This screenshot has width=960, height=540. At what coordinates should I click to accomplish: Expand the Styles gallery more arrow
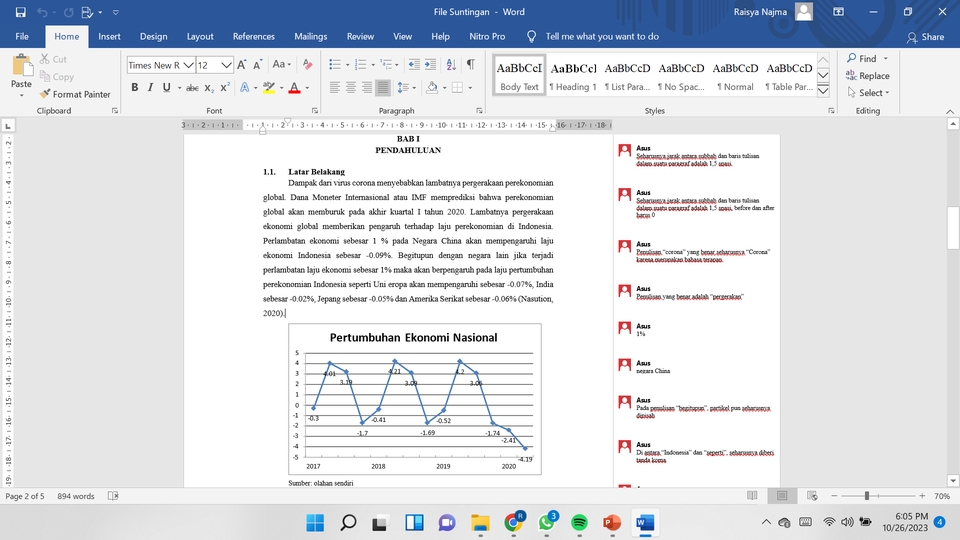click(823, 88)
